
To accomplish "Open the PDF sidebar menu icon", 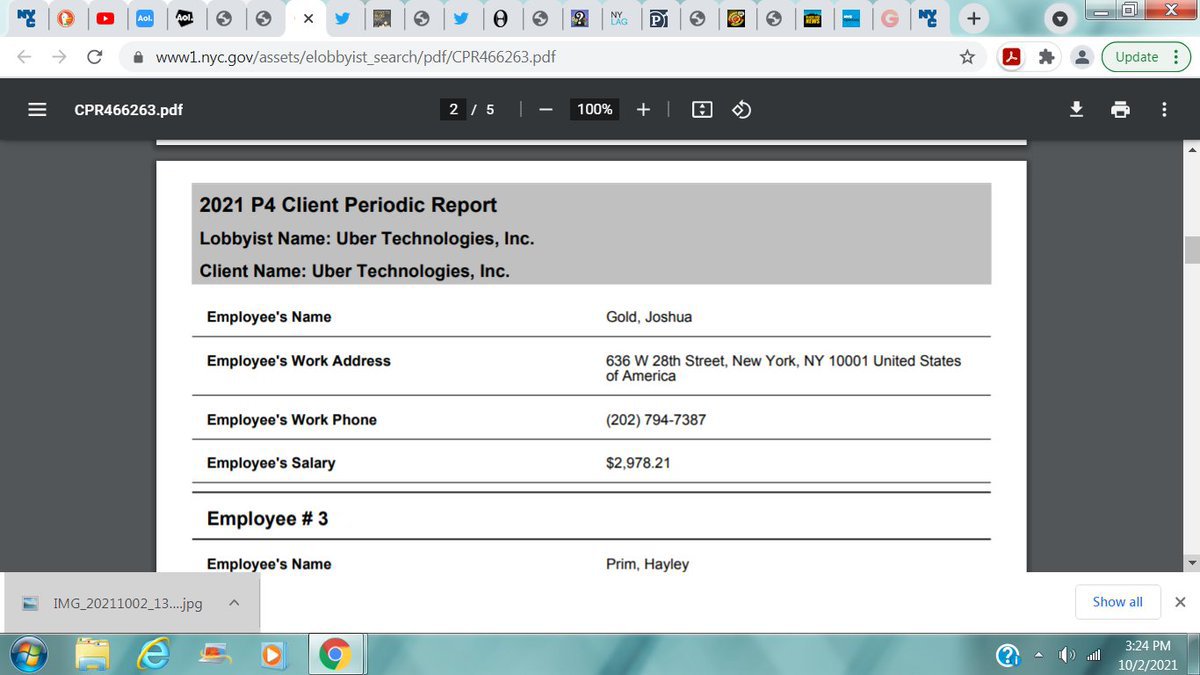I will pos(38,110).
